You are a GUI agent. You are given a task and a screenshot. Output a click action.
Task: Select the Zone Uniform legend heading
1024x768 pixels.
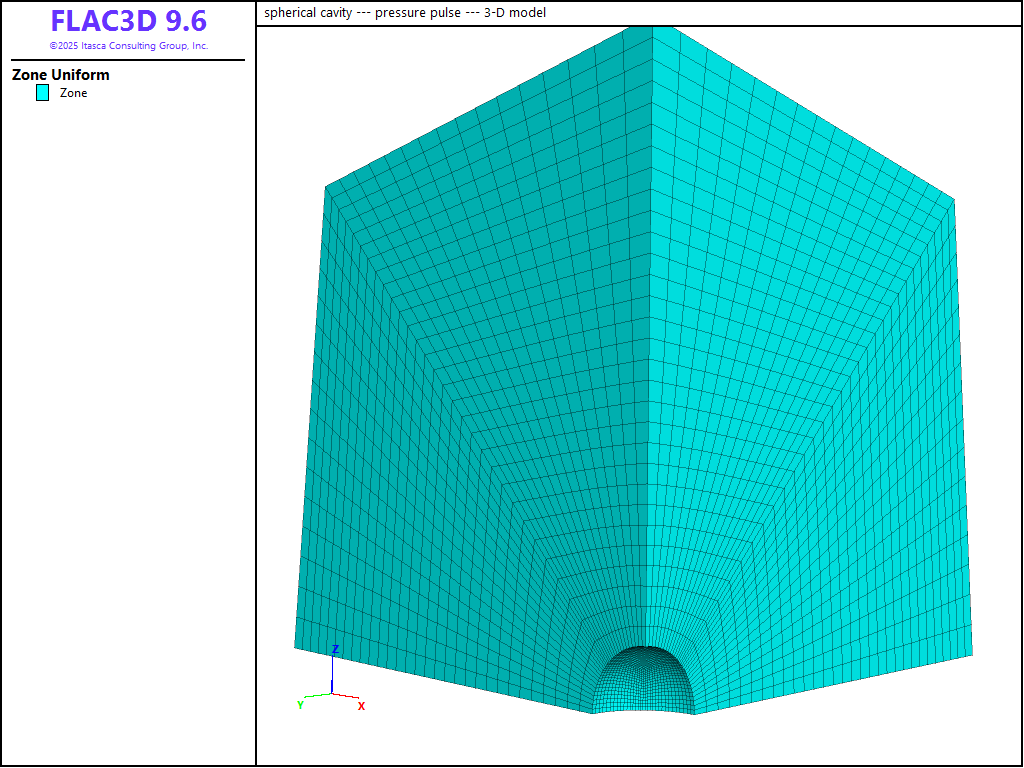tap(61, 75)
